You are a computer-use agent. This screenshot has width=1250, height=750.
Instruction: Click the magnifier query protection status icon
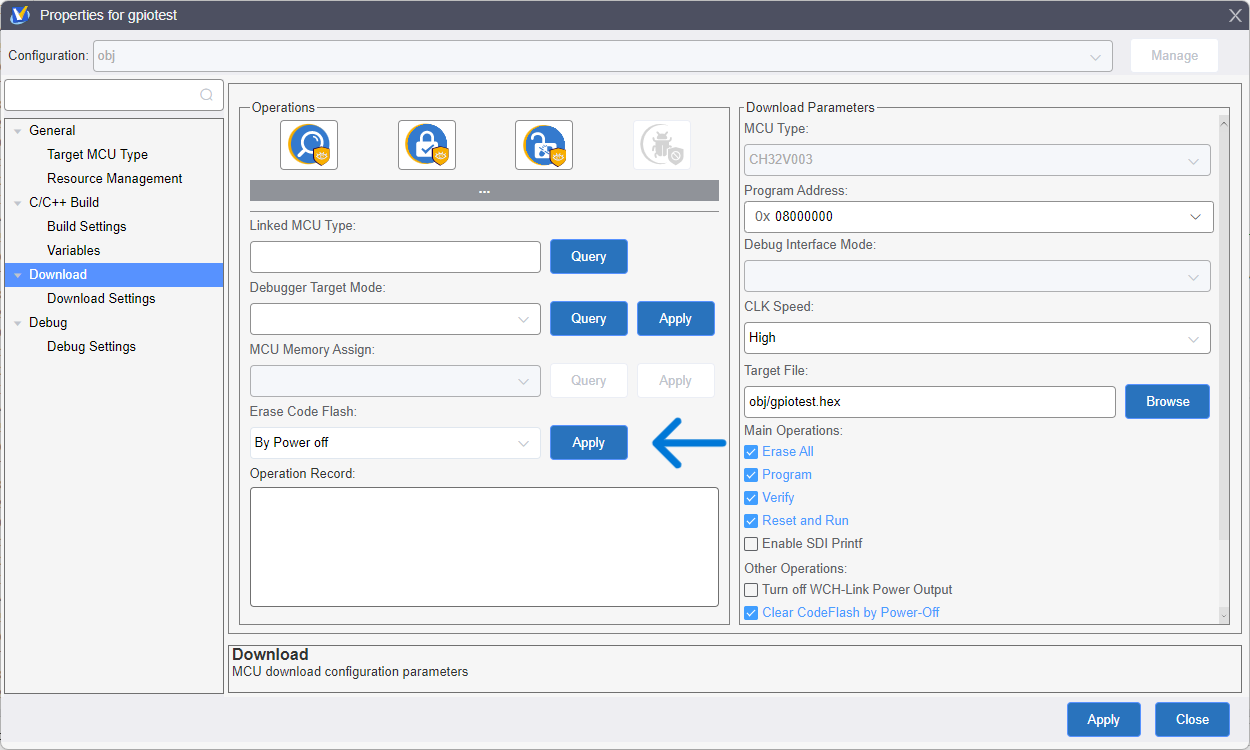tap(309, 145)
